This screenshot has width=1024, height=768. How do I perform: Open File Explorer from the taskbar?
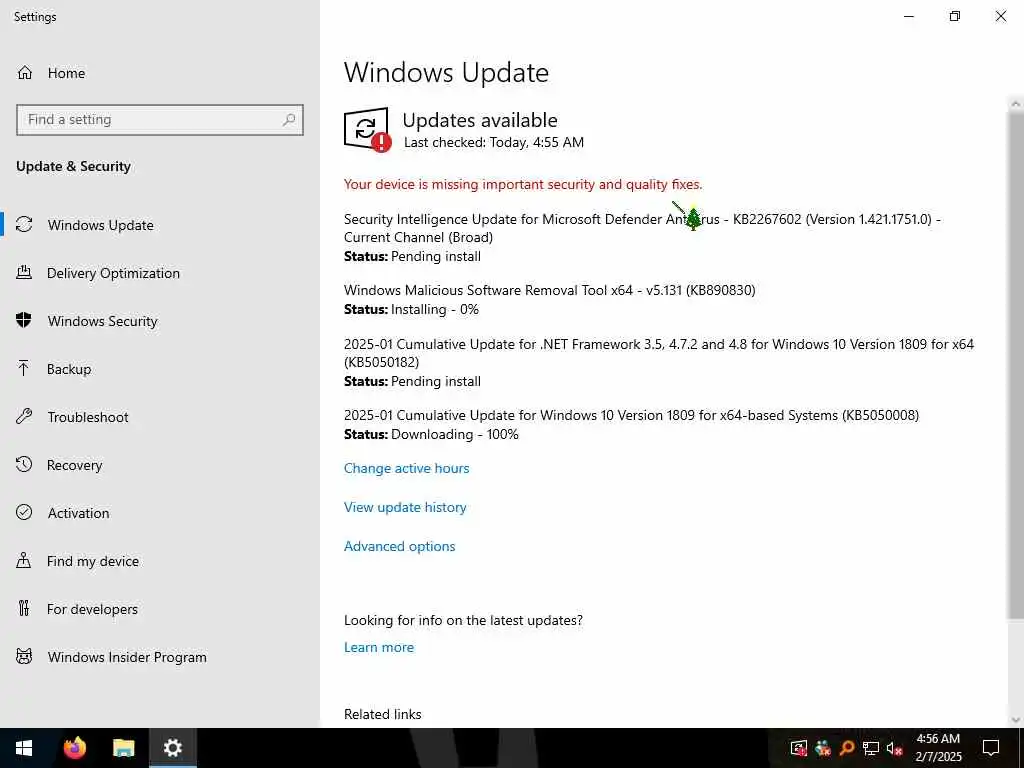(123, 748)
